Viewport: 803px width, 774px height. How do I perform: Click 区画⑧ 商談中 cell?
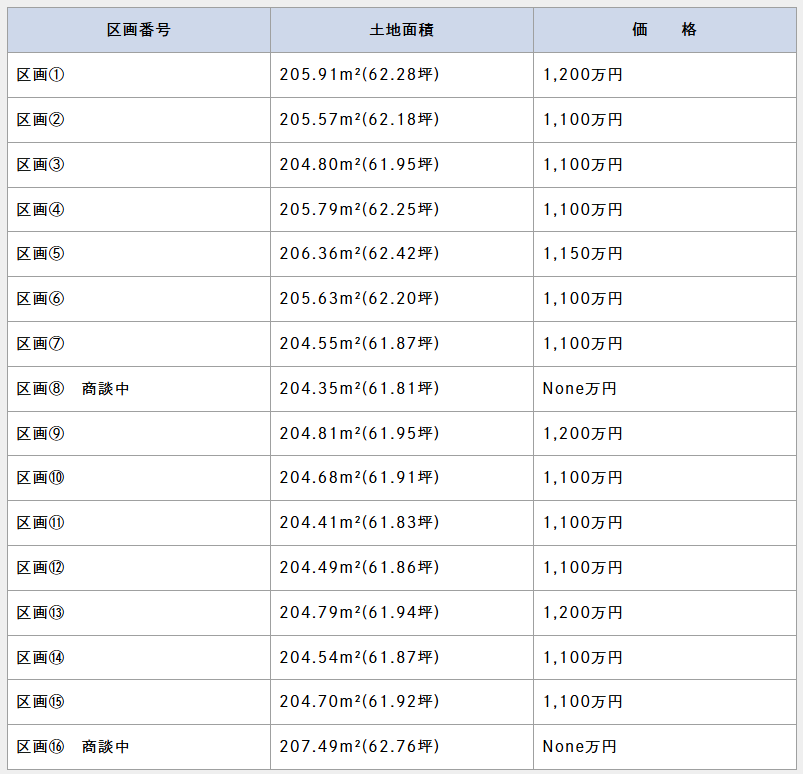(73, 389)
